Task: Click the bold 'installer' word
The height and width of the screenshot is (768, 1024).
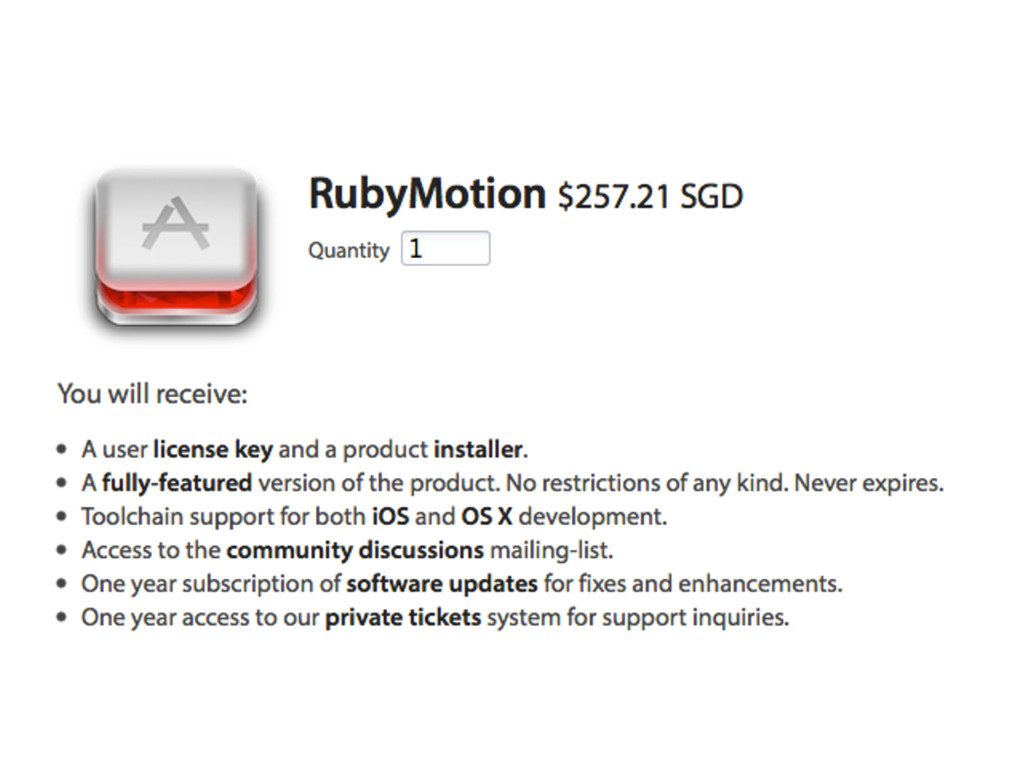Action: [x=478, y=450]
